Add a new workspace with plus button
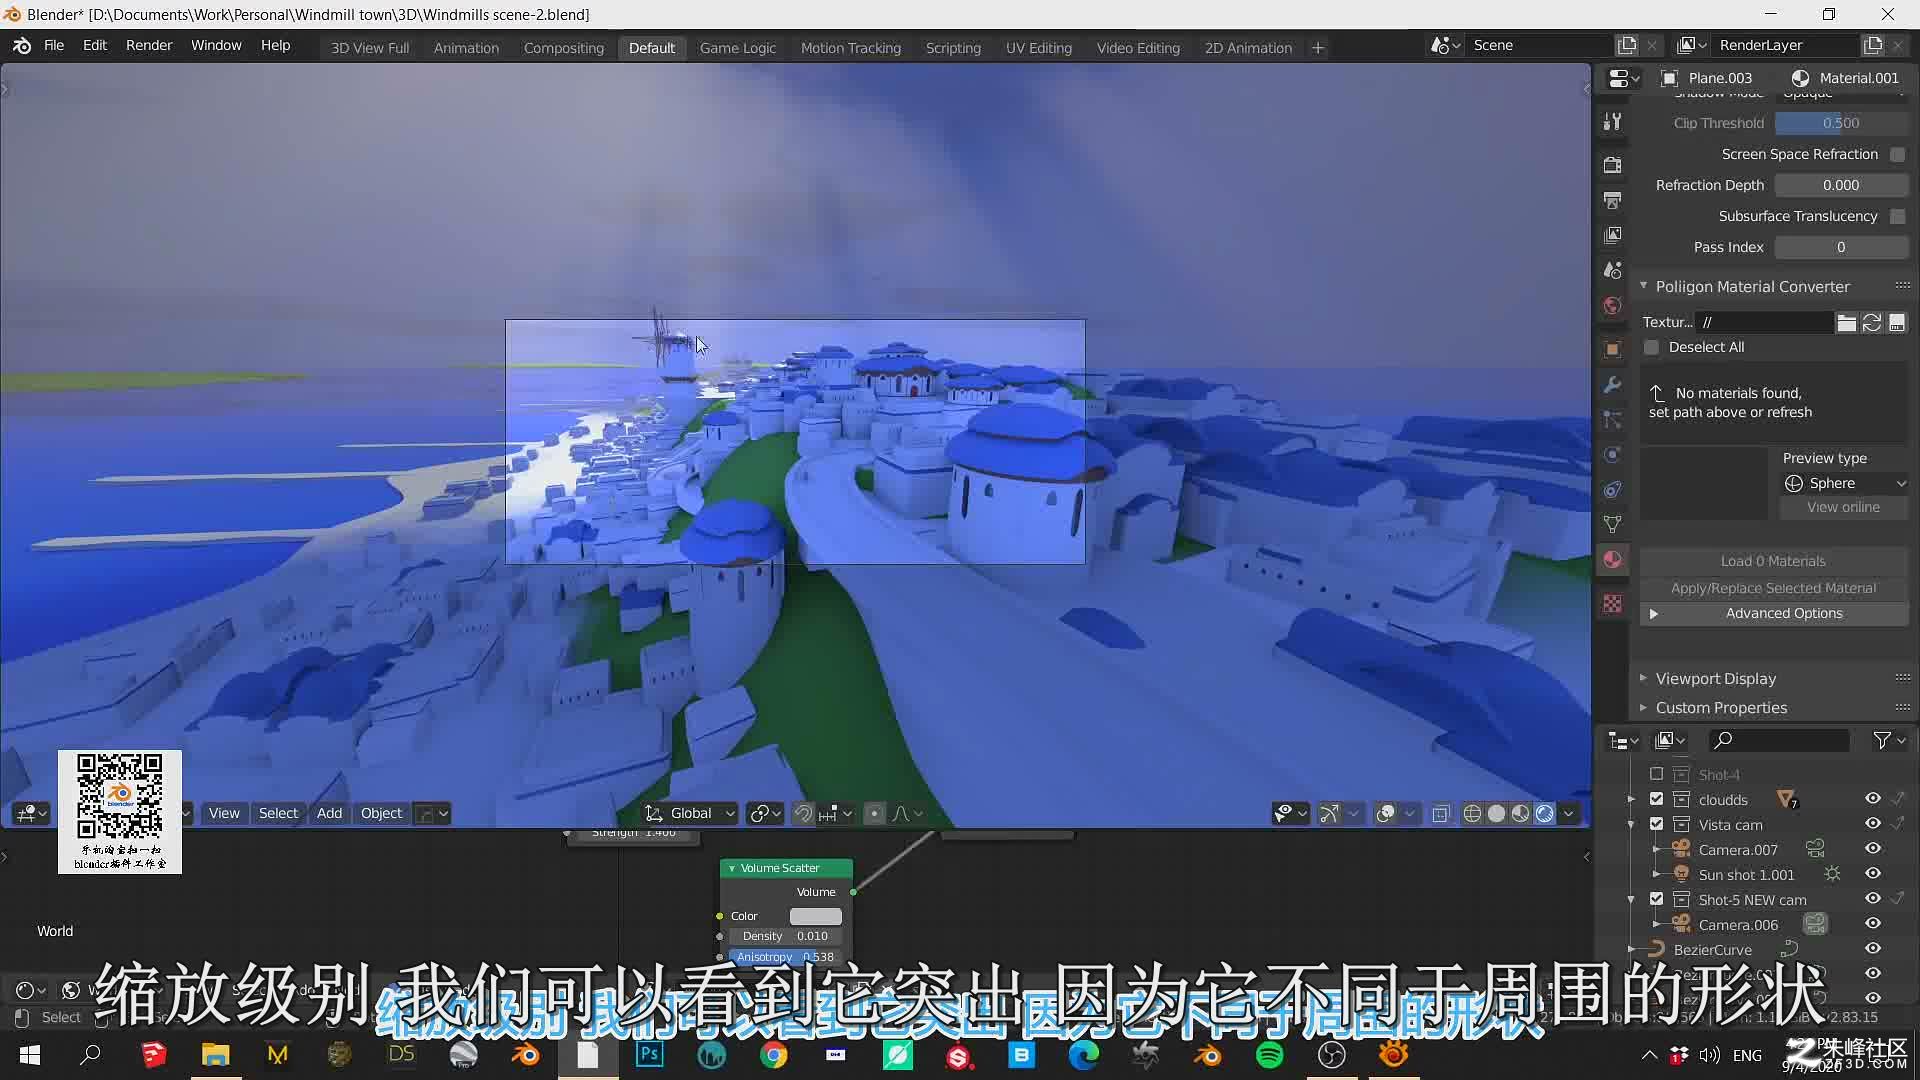This screenshot has width=1920, height=1080. point(1318,47)
